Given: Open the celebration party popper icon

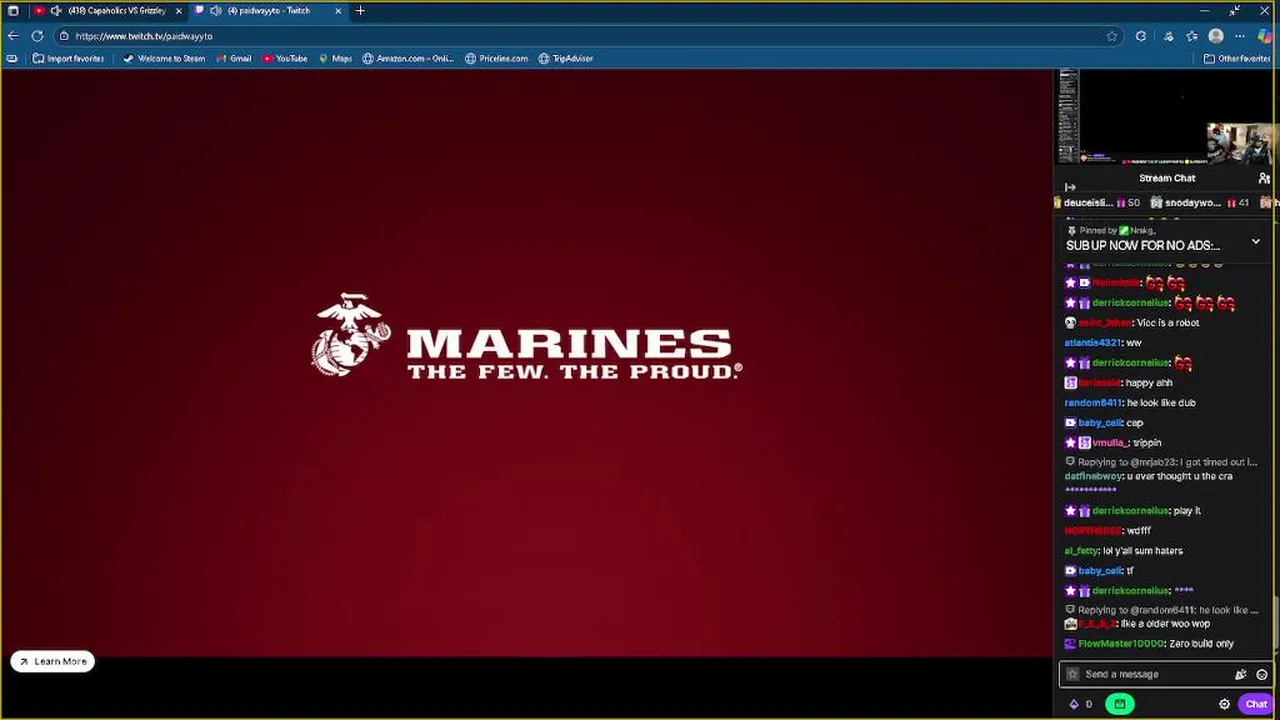Looking at the screenshot, I should pos(1241,674).
